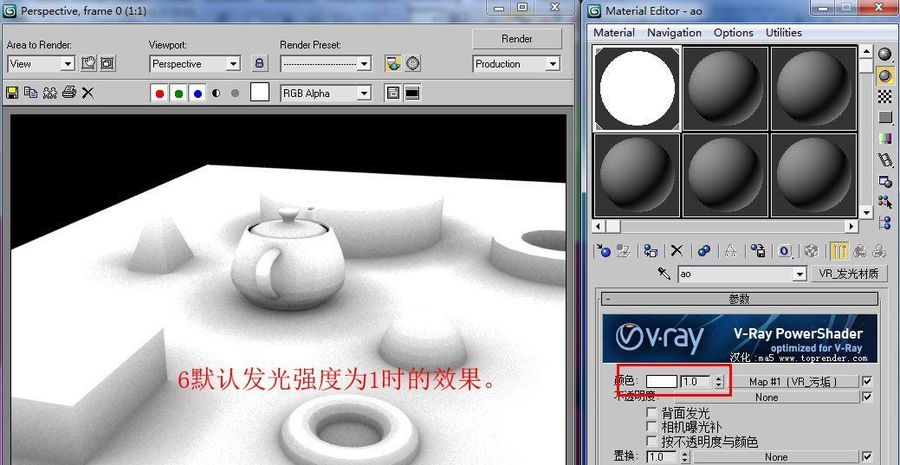900x465 pixels.
Task: Collapse the 参数 rollout
Action: pyautogui.click(x=739, y=299)
